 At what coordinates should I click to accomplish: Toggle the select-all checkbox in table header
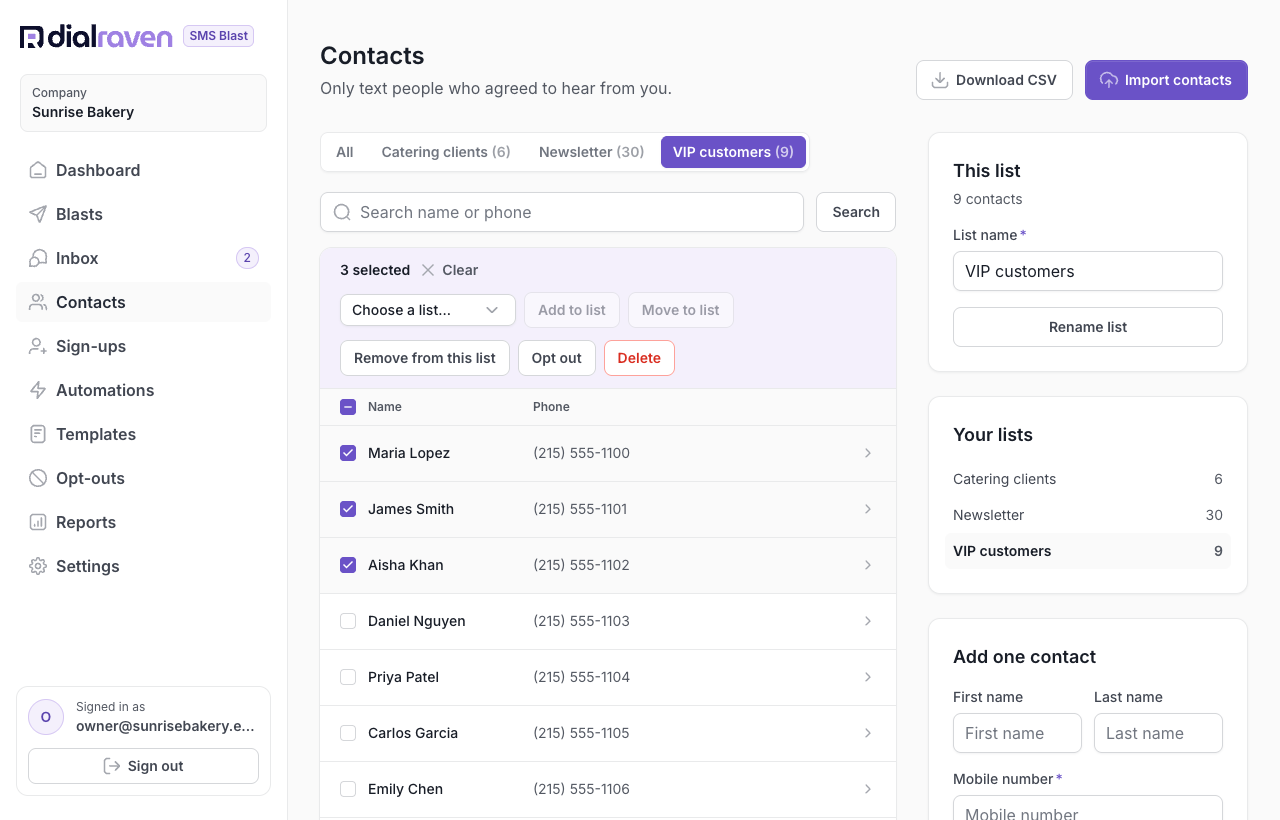coord(348,407)
